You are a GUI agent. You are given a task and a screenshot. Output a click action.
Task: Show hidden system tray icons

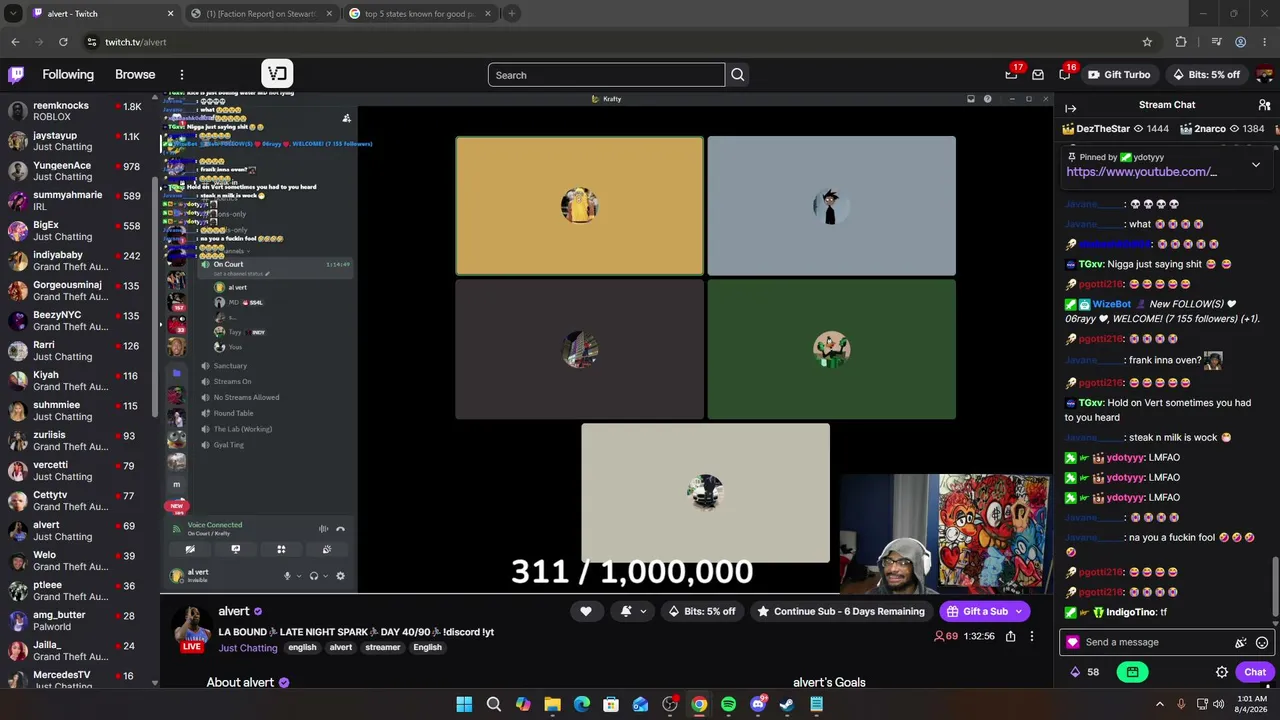click(x=1160, y=704)
